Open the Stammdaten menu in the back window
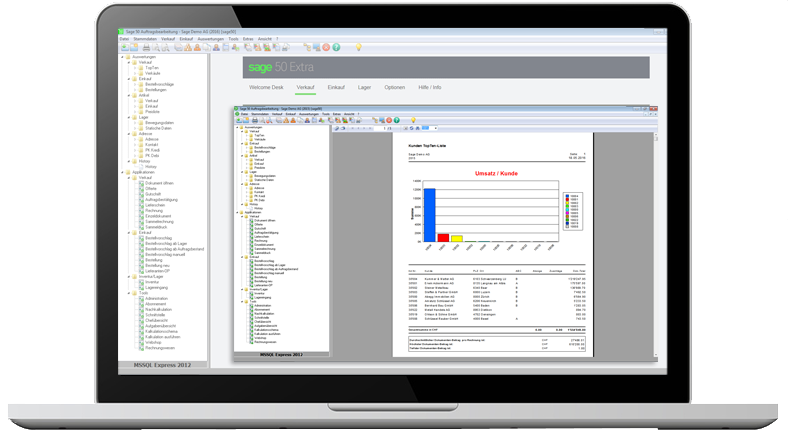The image size is (788, 433). coord(145,39)
